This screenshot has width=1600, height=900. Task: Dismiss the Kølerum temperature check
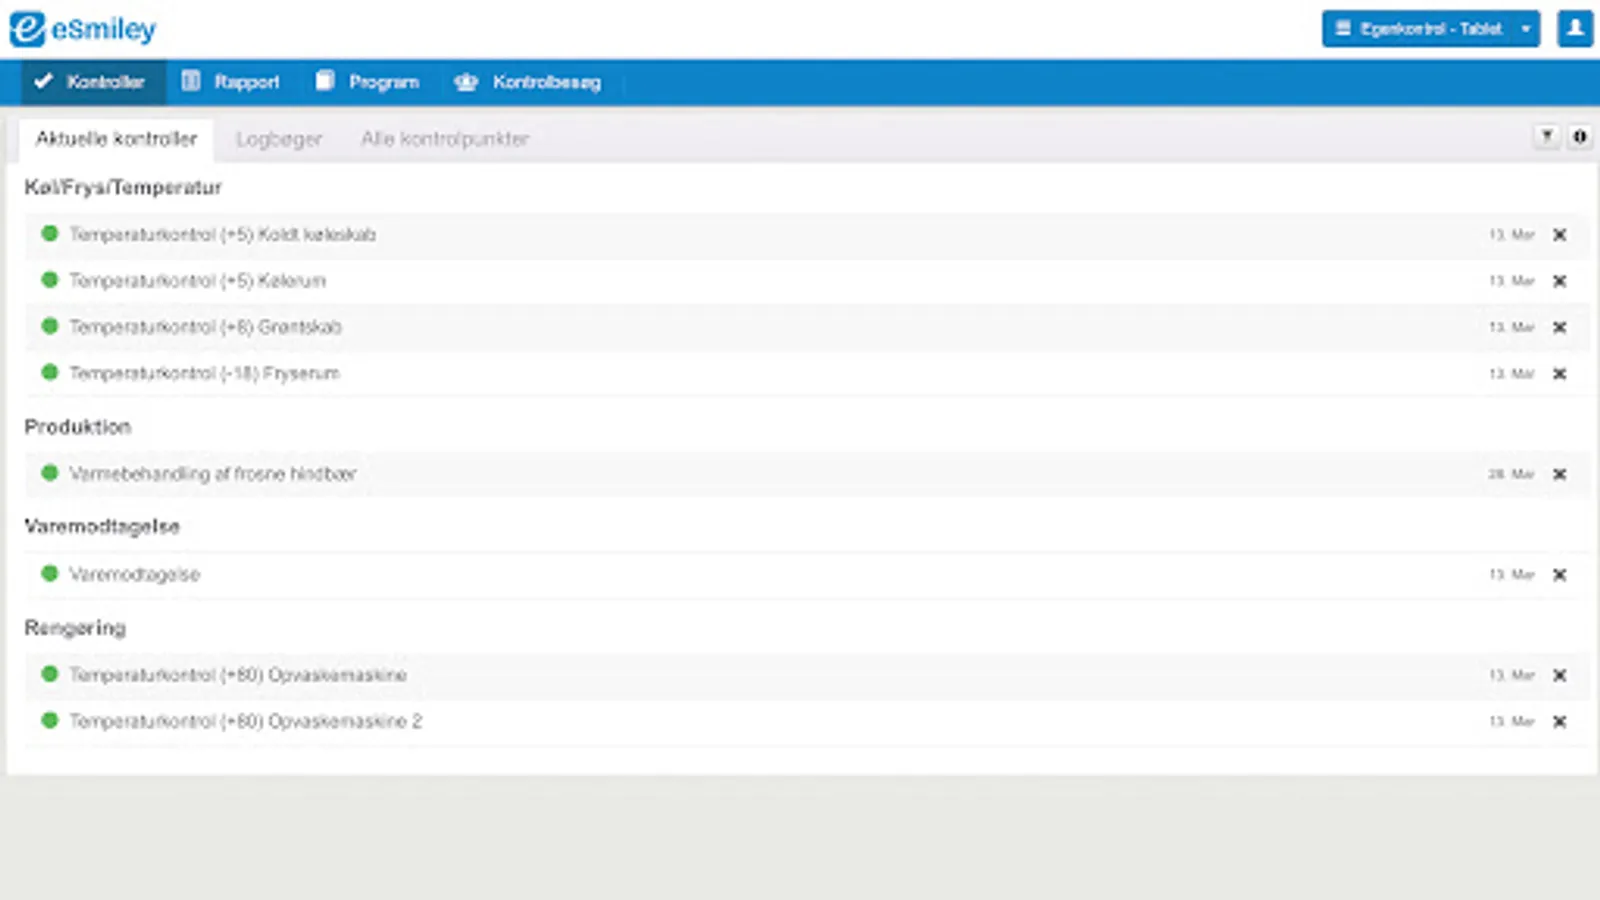(1559, 281)
